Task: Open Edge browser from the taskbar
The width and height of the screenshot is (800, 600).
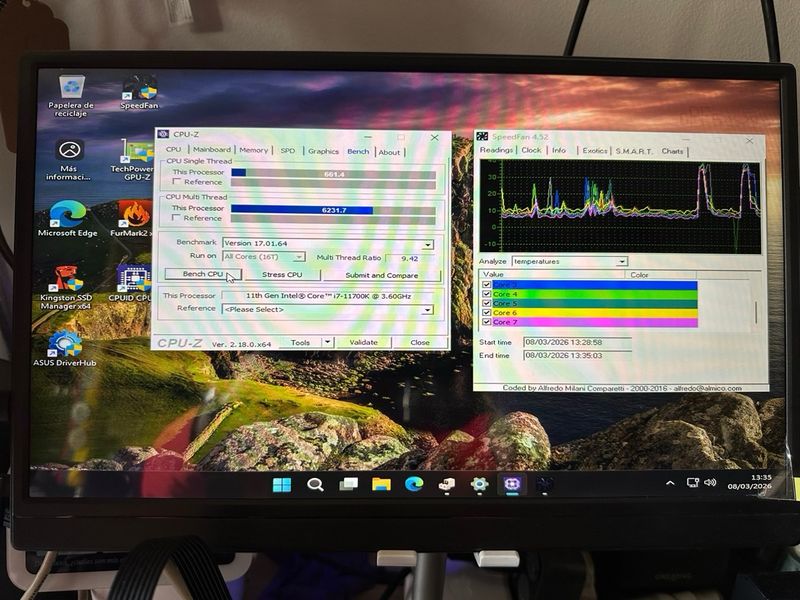Action: [x=414, y=484]
